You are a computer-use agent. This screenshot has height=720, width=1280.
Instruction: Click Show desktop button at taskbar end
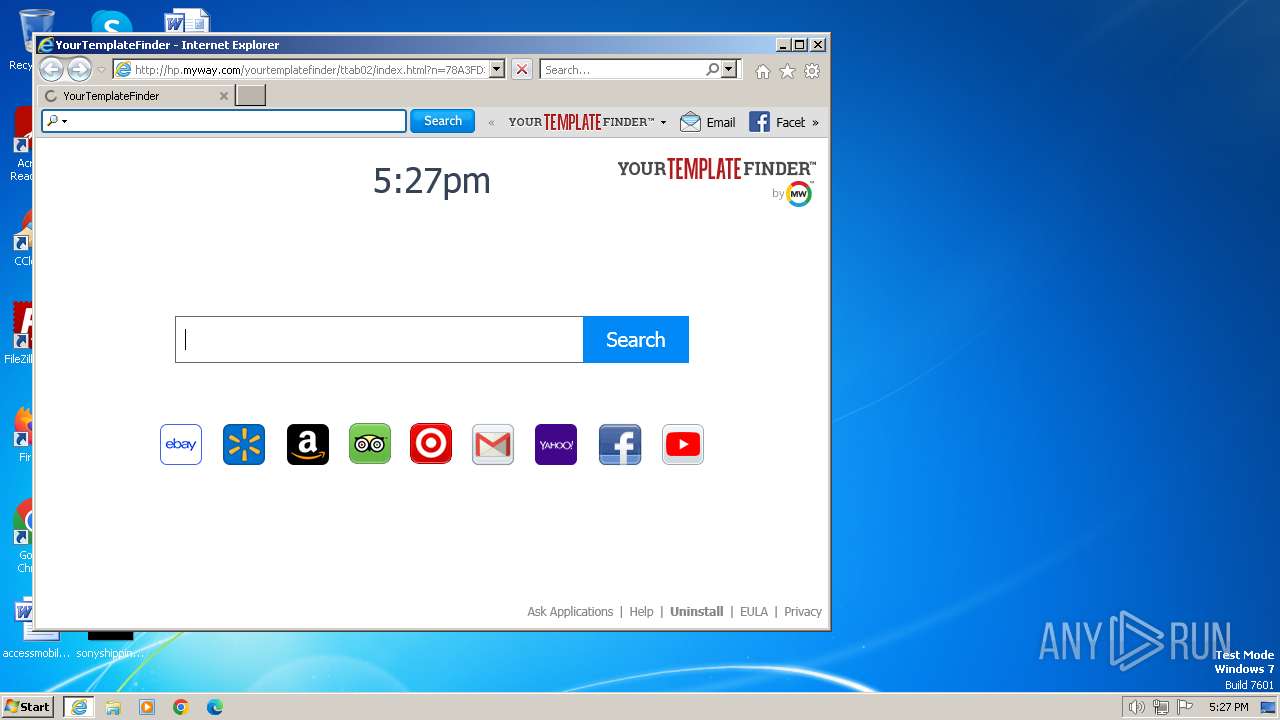(1269, 707)
